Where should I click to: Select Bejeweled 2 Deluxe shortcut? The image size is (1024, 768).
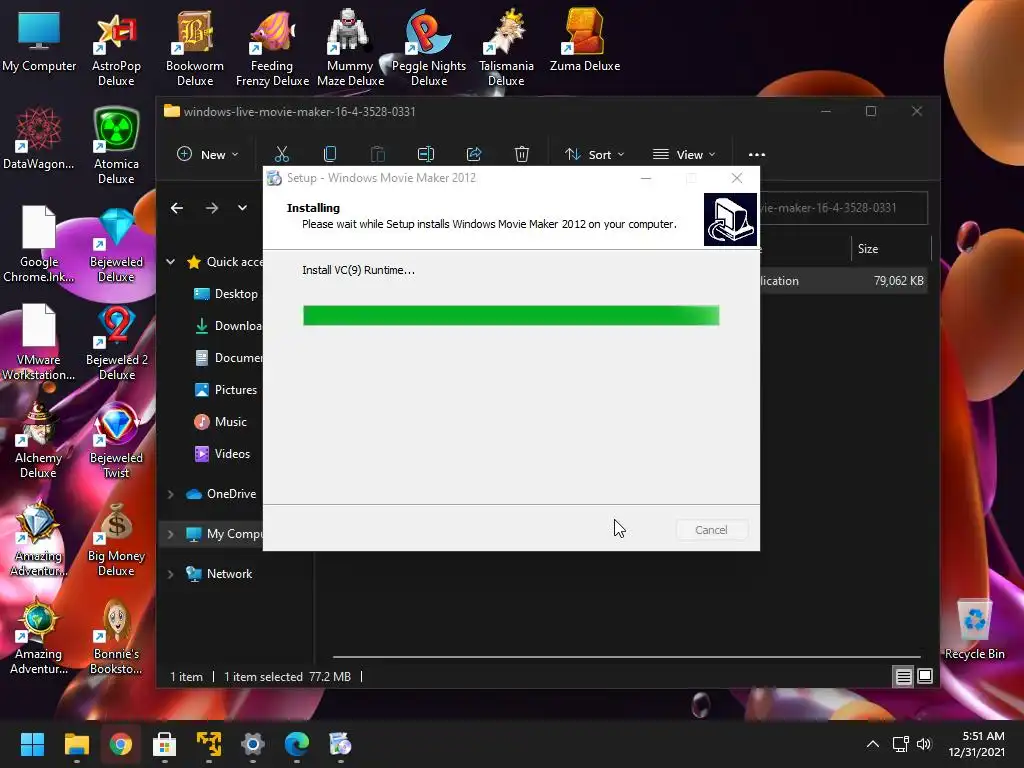116,342
